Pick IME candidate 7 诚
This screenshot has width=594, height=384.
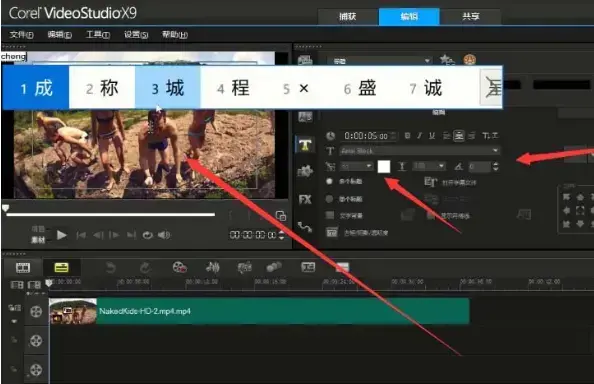pos(426,89)
